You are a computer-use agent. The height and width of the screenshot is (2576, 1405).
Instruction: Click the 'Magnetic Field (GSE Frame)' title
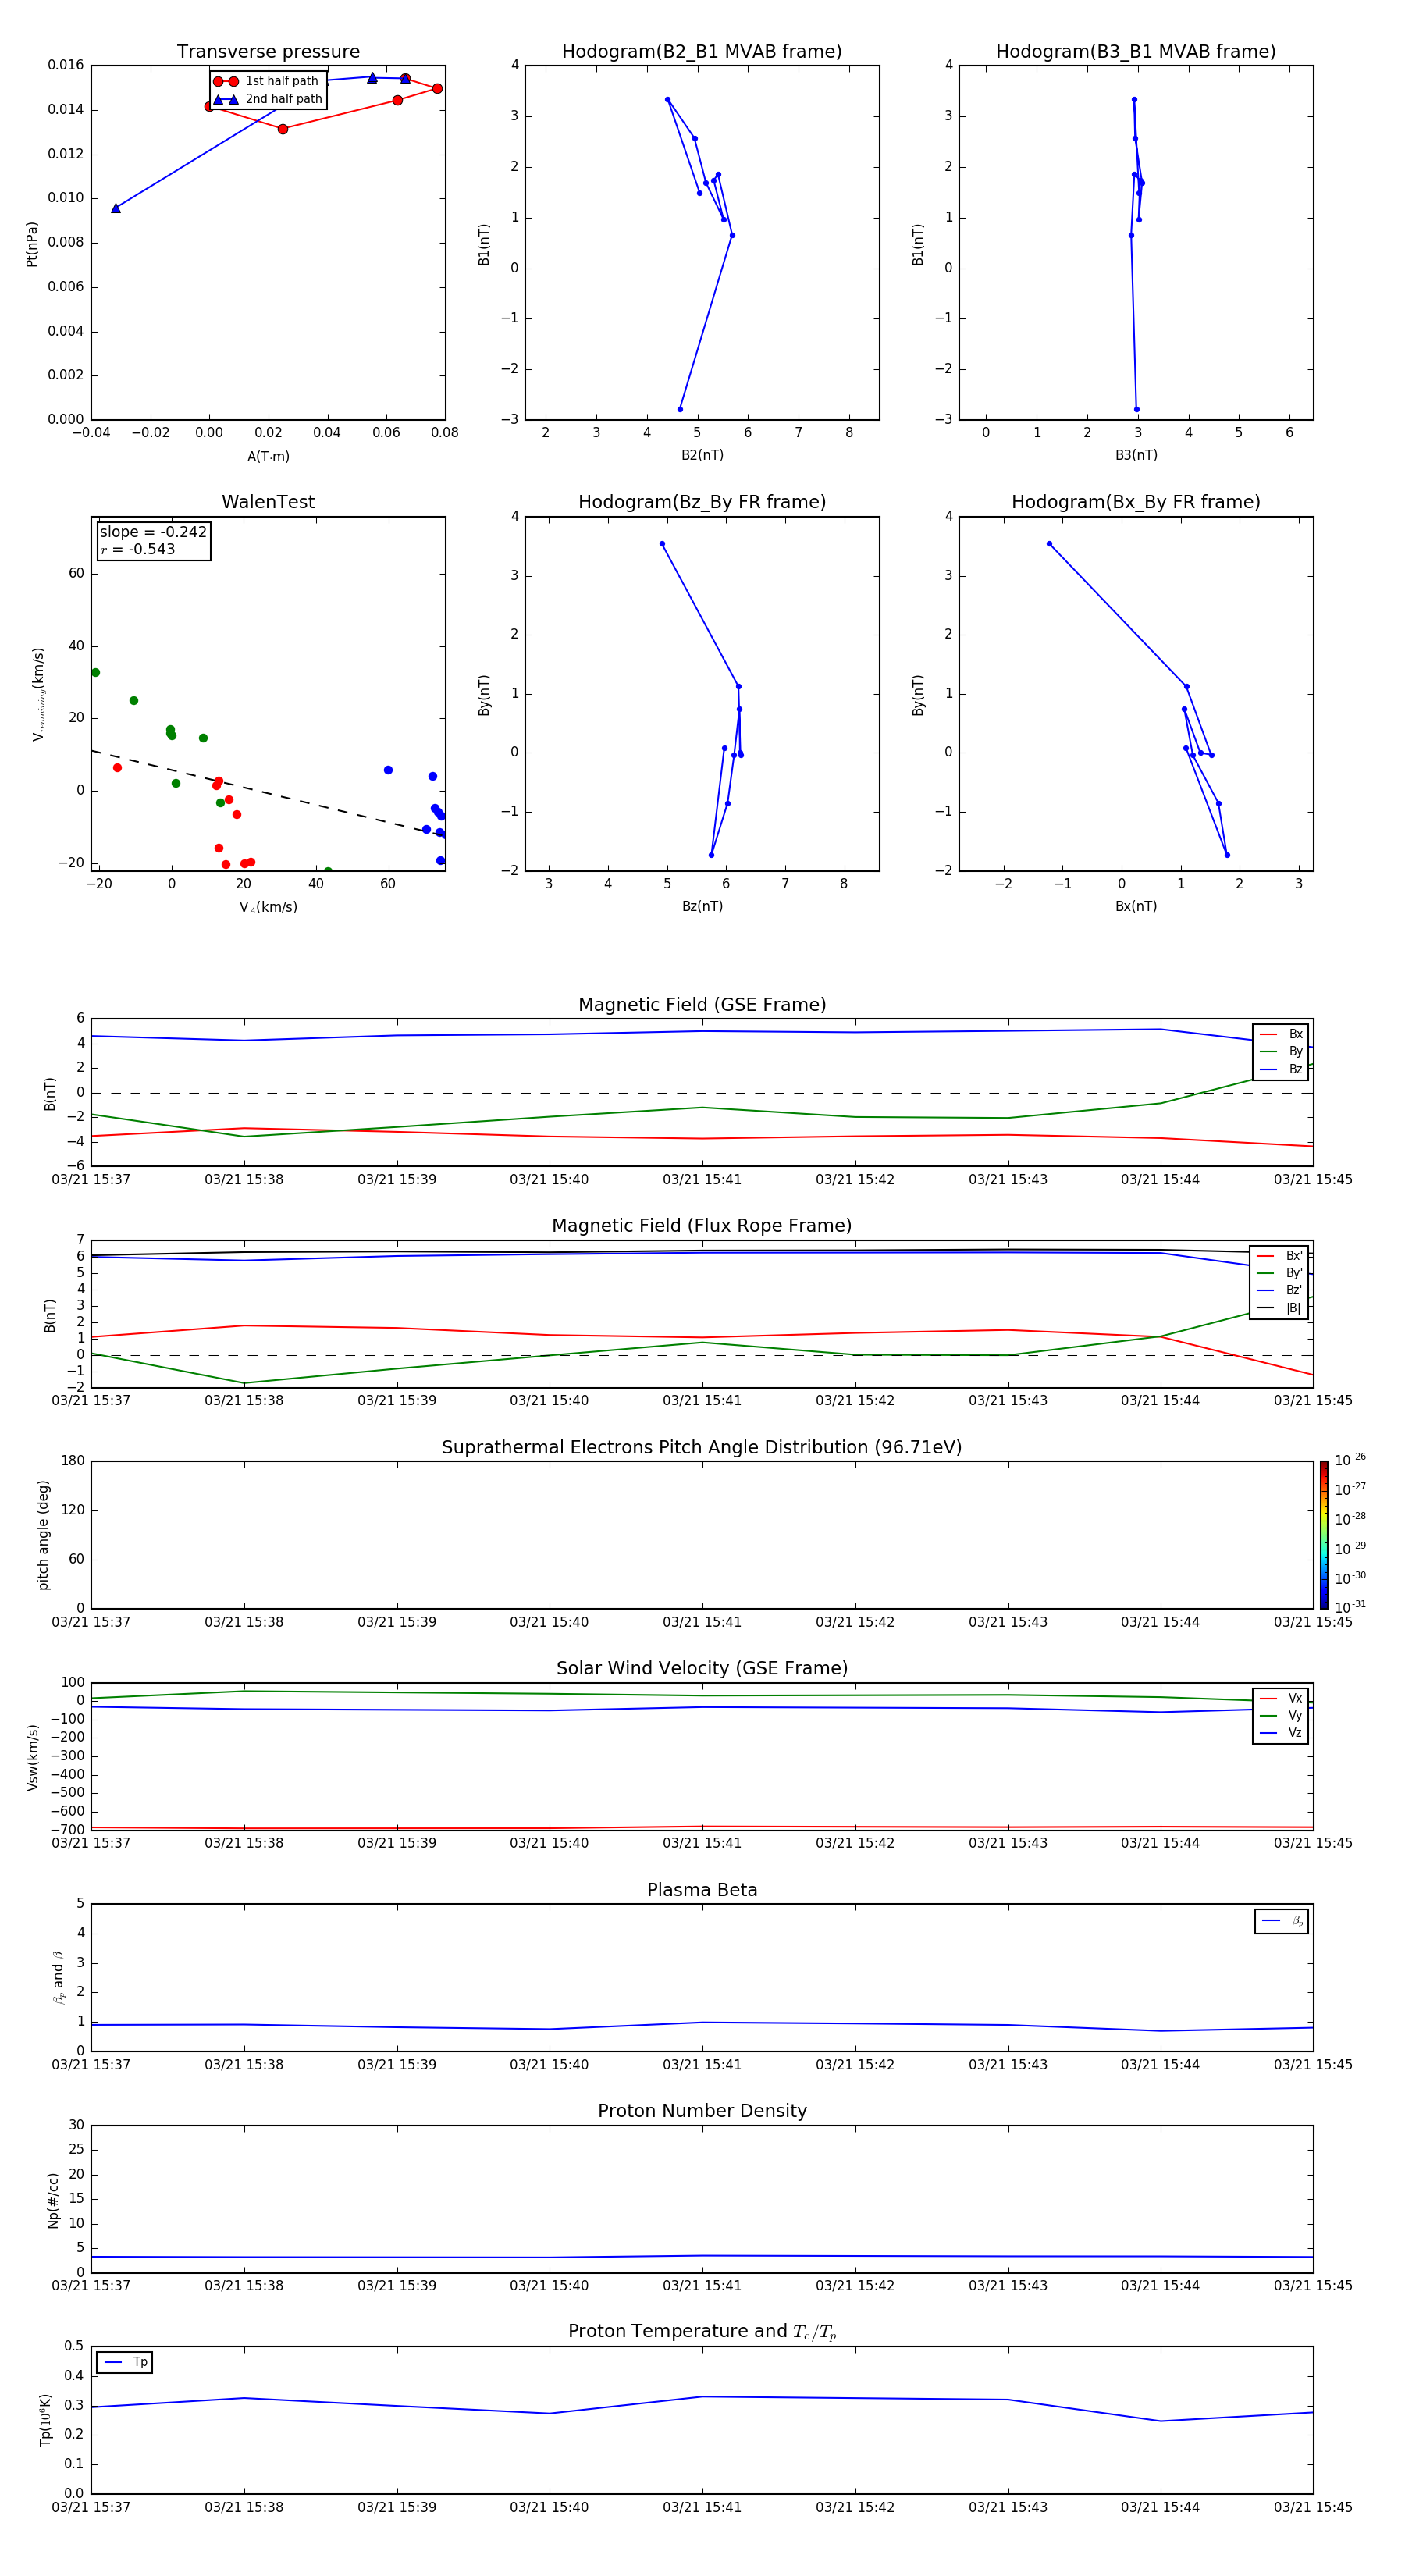click(702, 1005)
